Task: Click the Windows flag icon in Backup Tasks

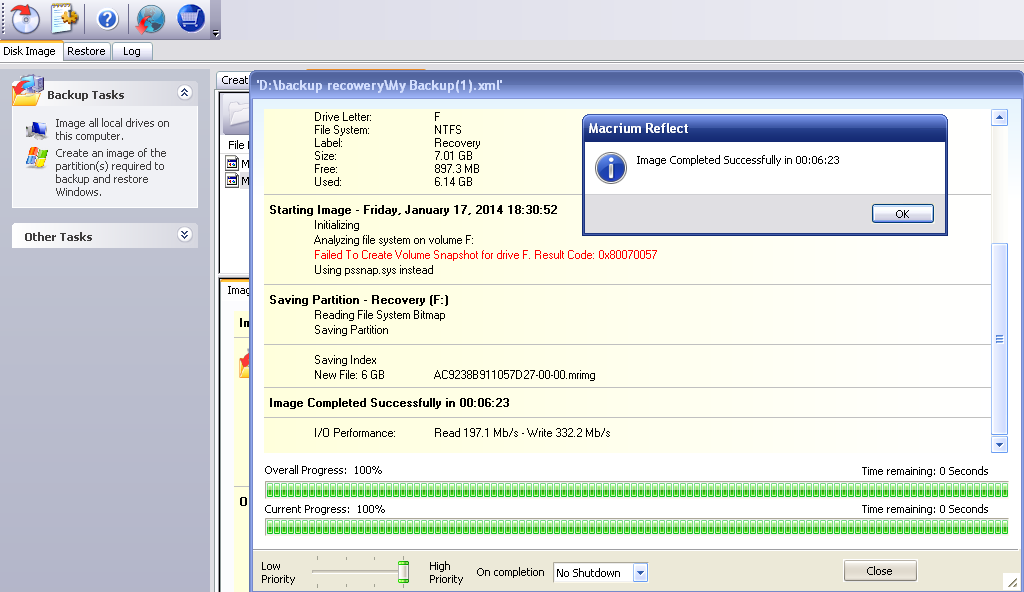Action: (37, 157)
